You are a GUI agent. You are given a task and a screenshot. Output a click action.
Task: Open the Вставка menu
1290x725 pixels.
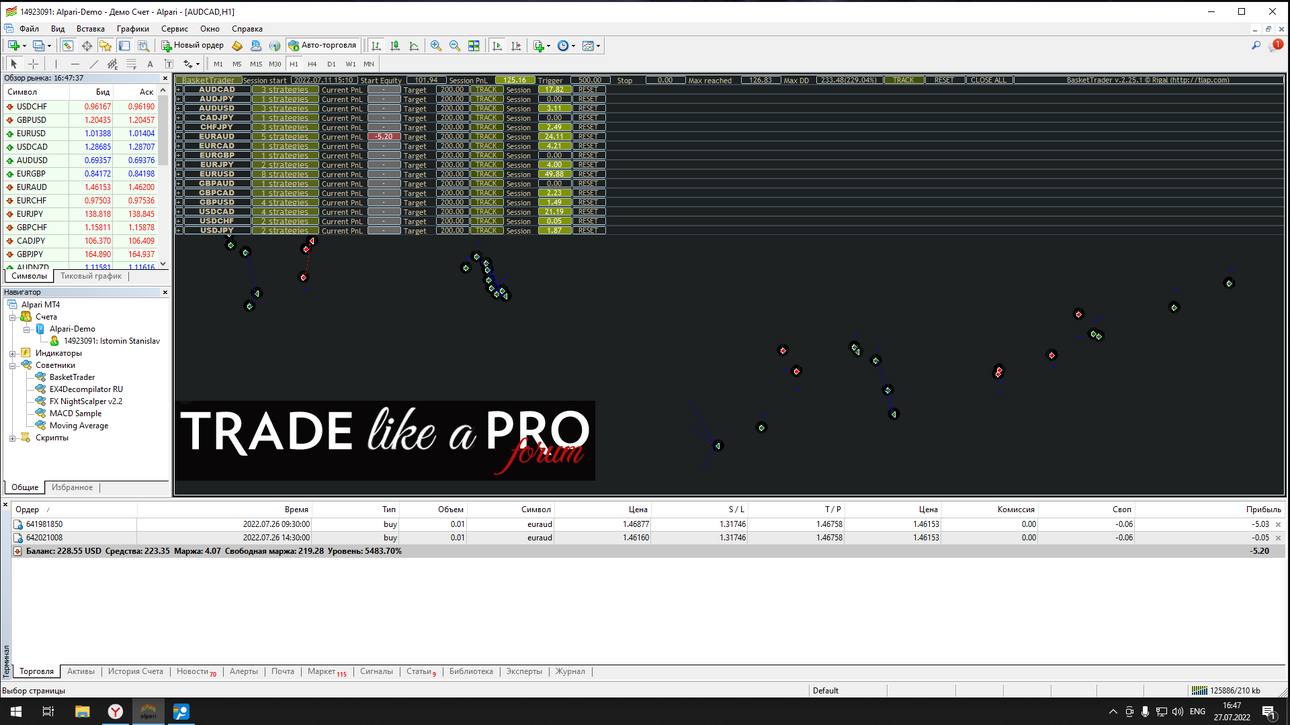tap(90, 29)
